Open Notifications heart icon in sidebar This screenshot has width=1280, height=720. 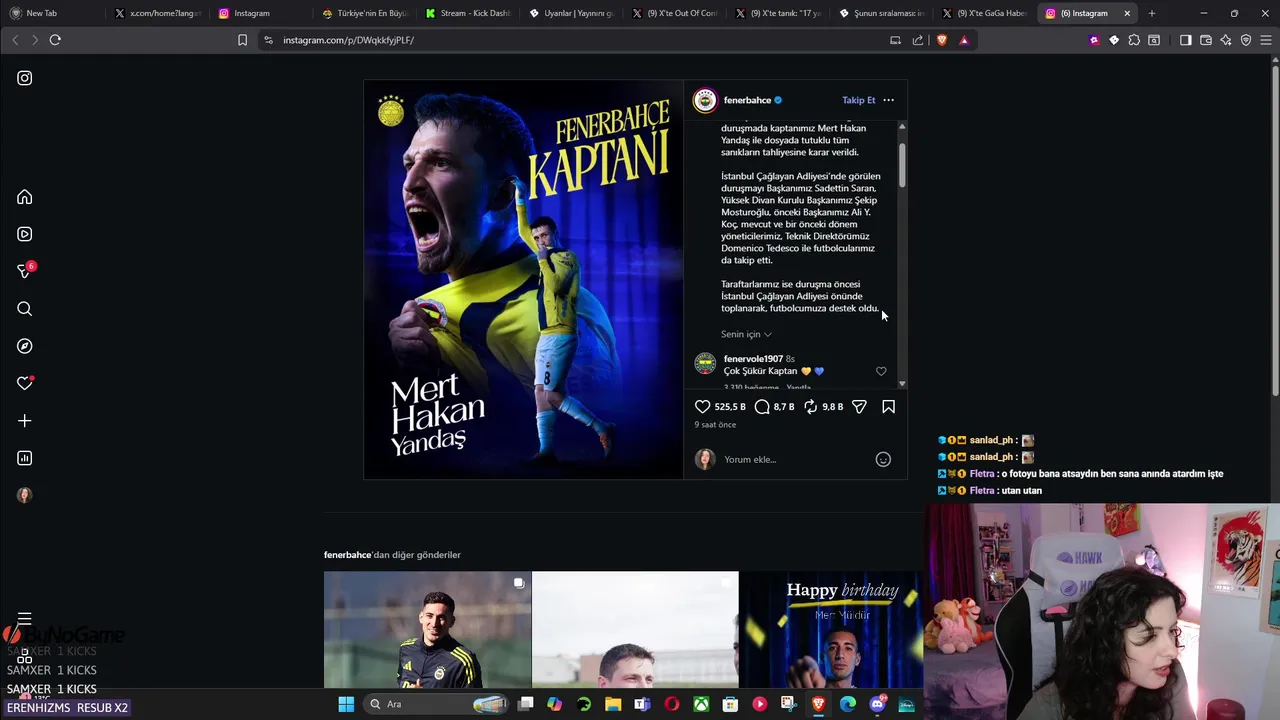click(x=25, y=383)
